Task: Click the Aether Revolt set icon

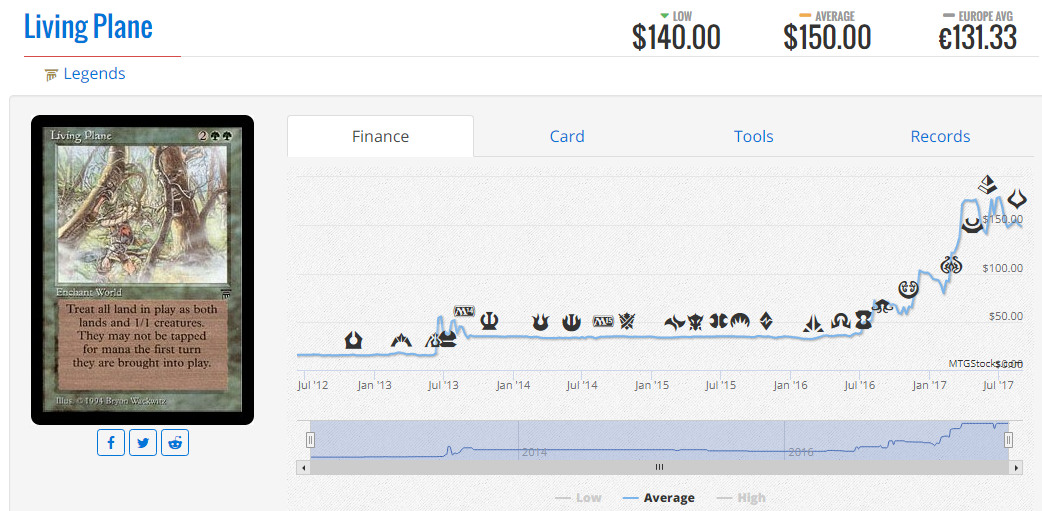Action: pyautogui.click(x=952, y=265)
